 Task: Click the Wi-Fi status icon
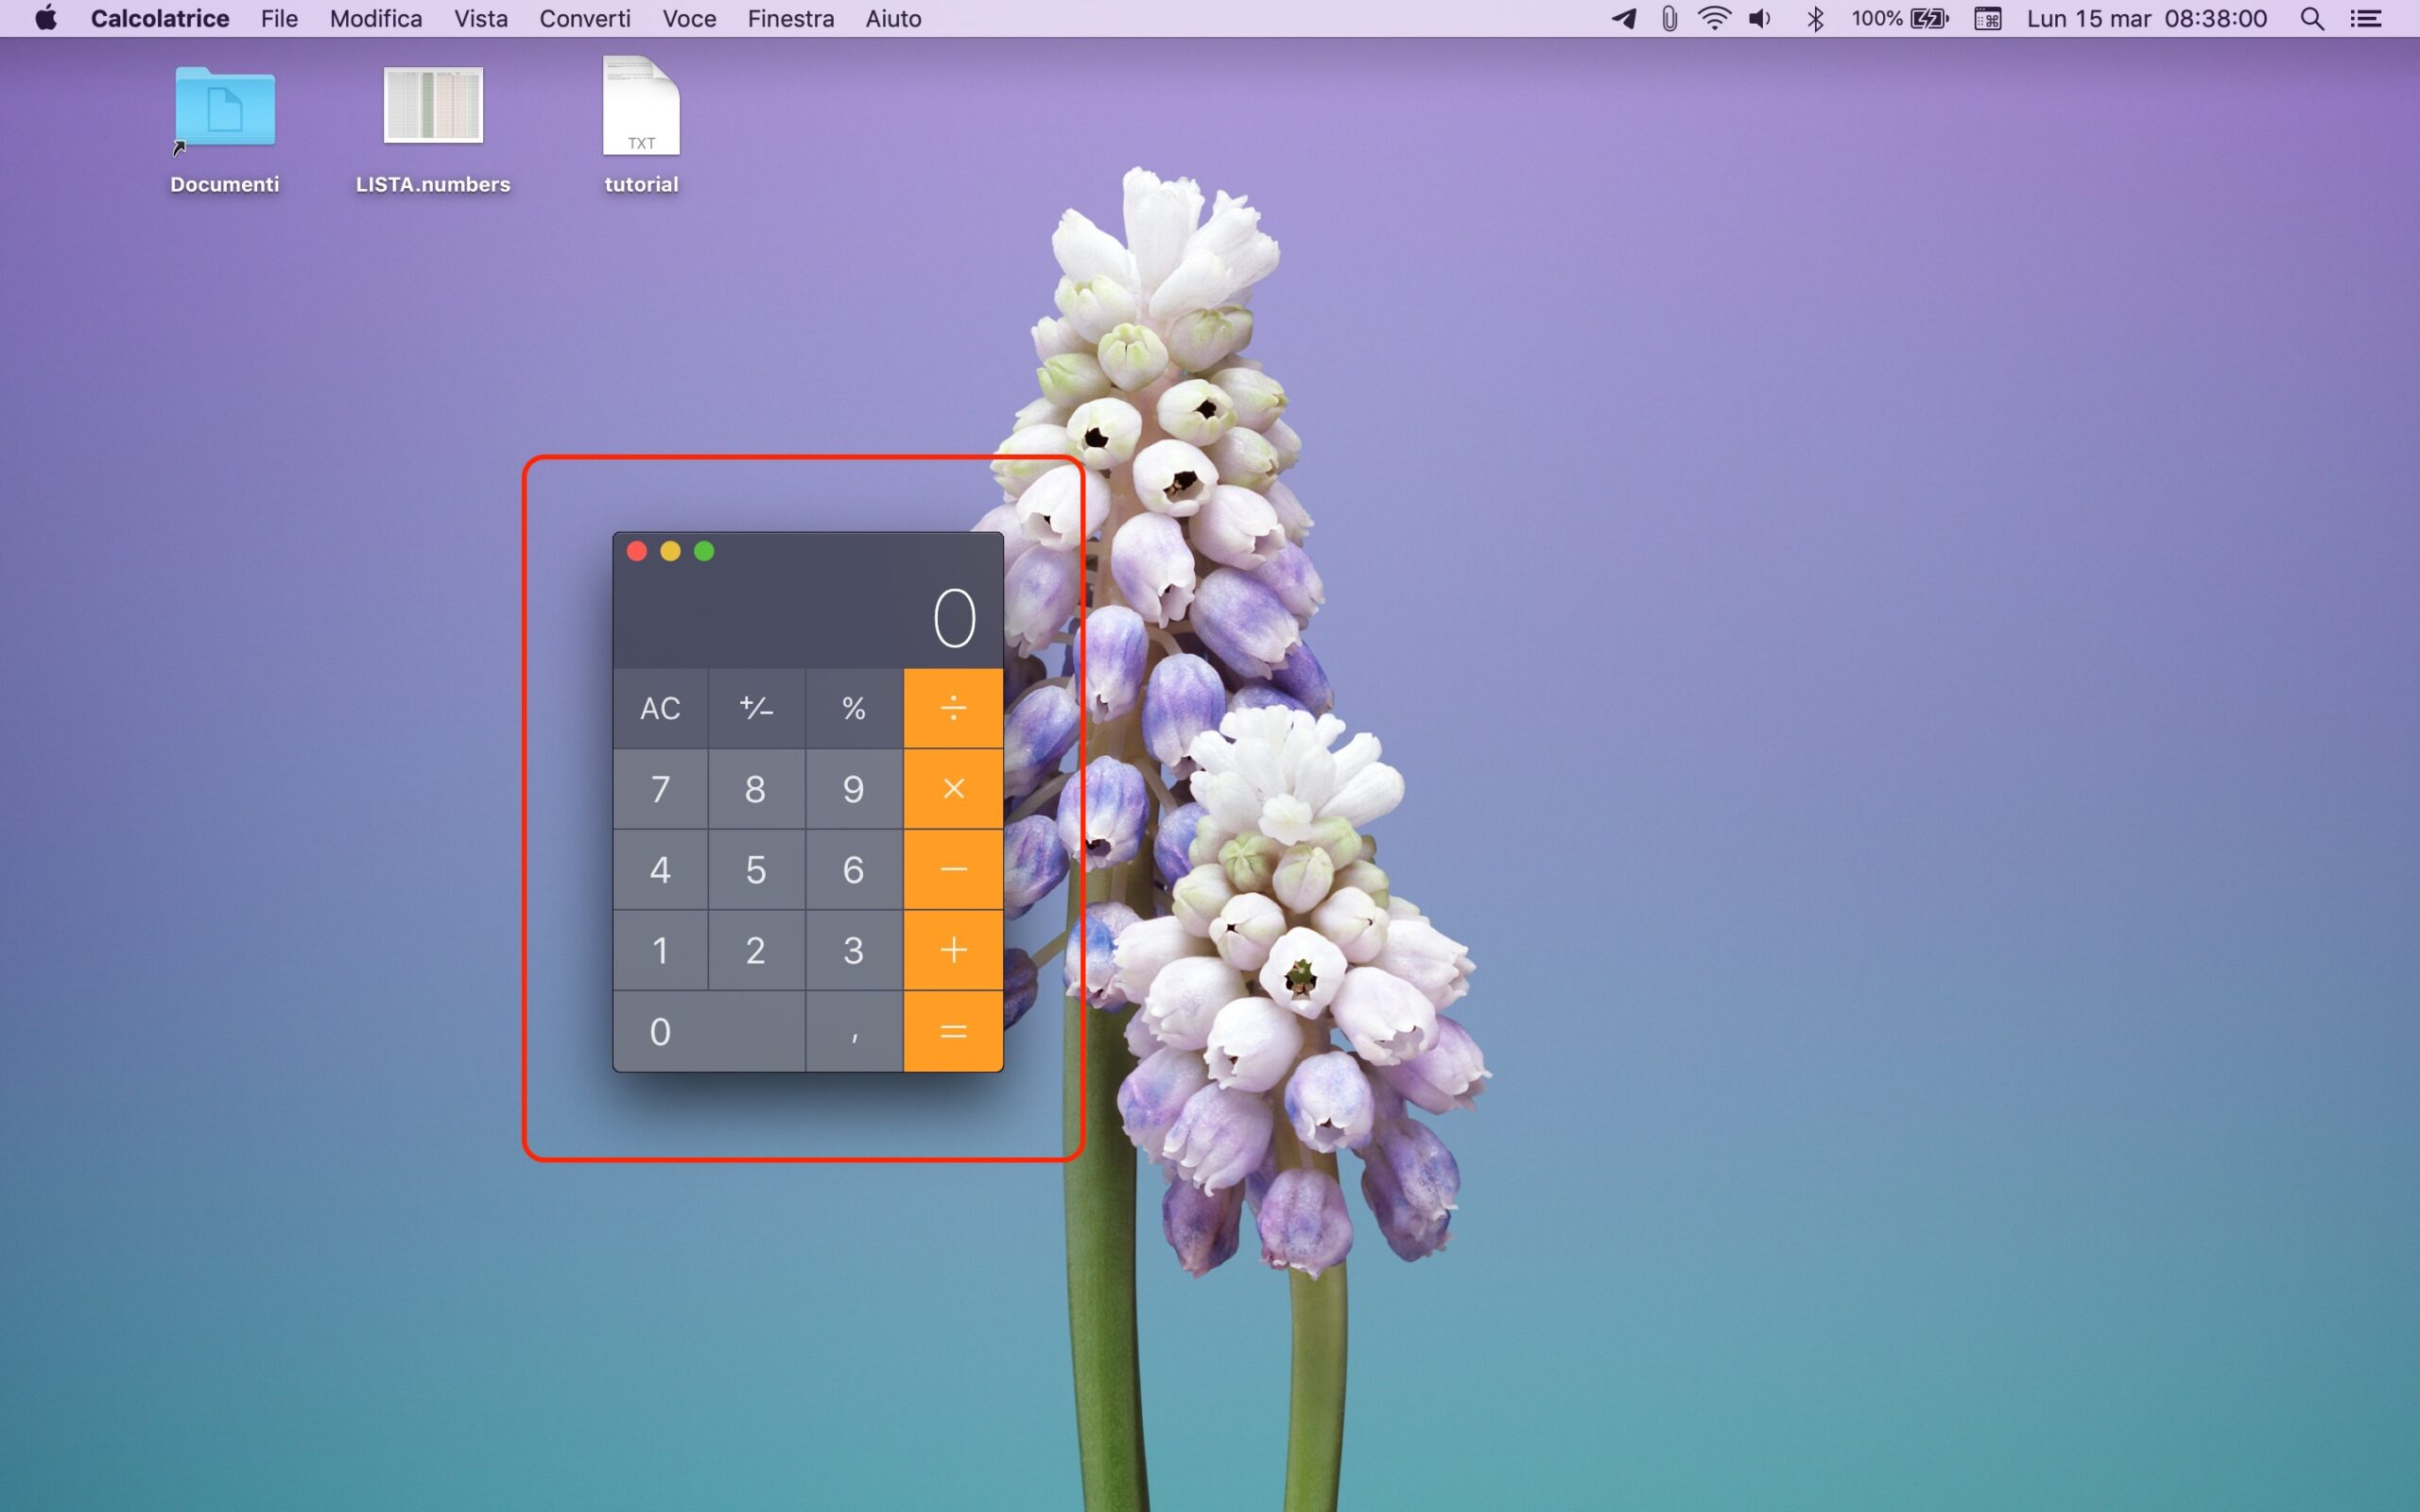tap(1714, 19)
